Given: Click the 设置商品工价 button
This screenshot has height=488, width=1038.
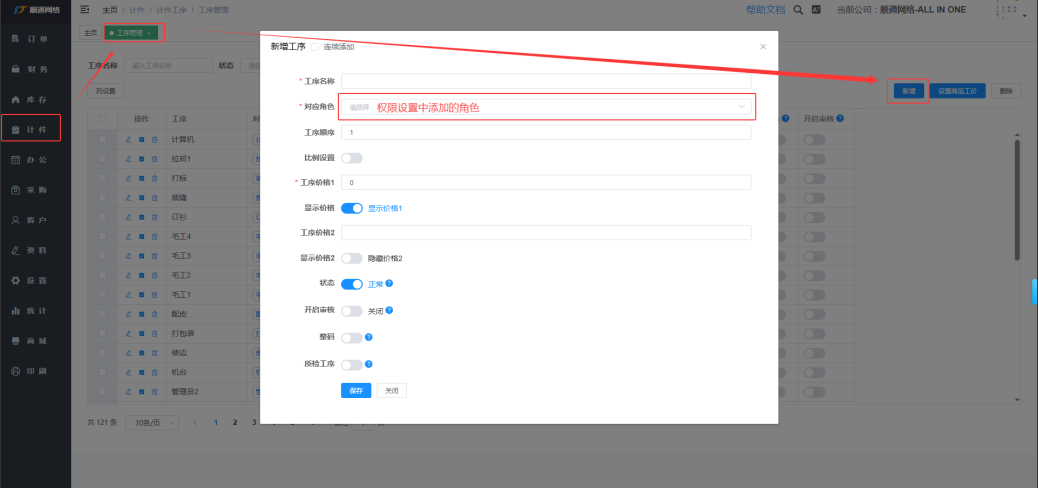Looking at the screenshot, I should point(957,91).
